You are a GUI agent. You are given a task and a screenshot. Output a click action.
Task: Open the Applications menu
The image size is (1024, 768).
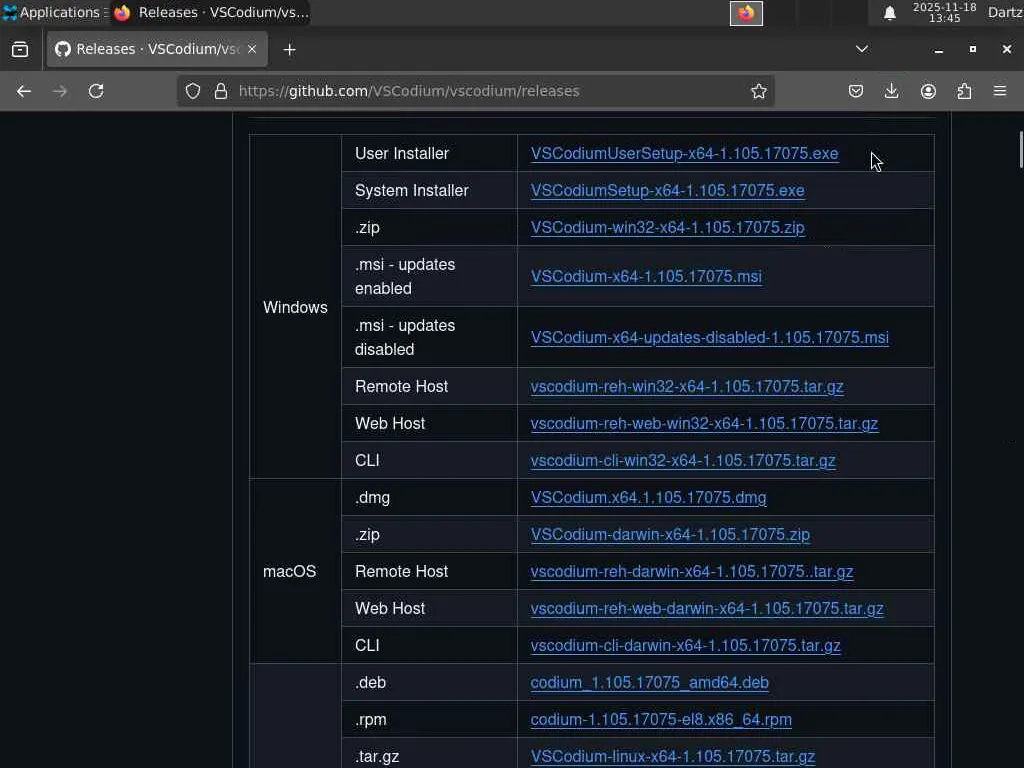[54, 12]
